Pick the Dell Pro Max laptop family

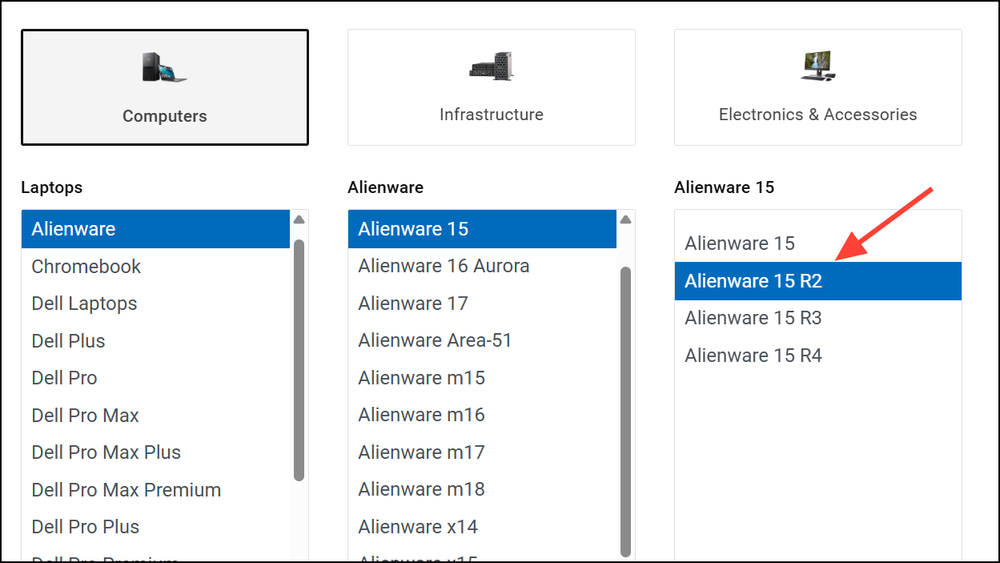click(156, 416)
